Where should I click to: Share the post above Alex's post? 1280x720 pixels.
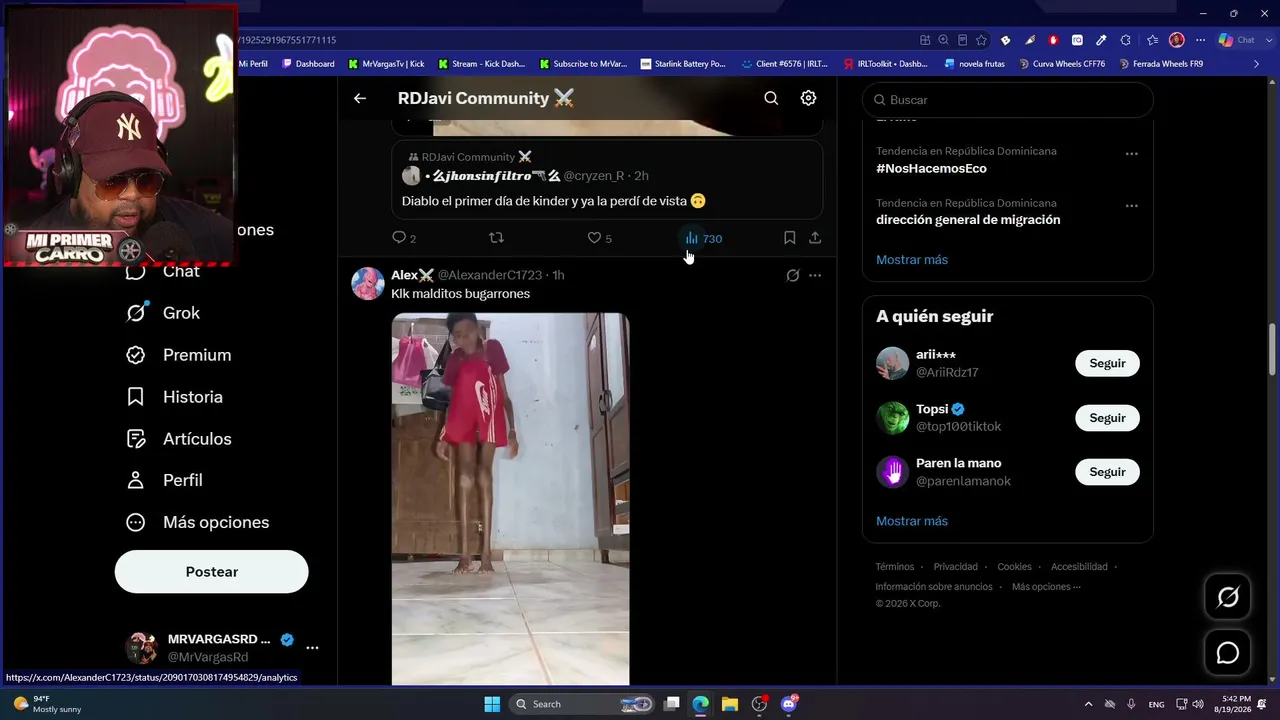click(815, 238)
